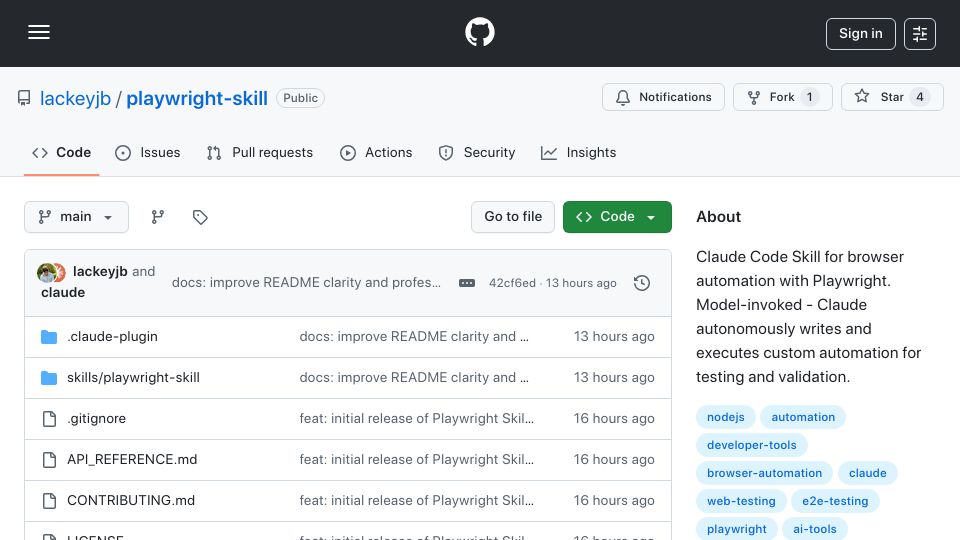Click the fork count 1

point(809,97)
